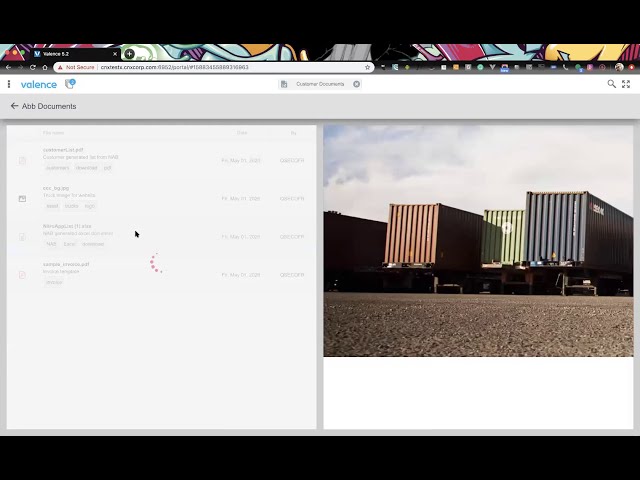Select the 'download' tag on customerList.pdf
Viewport: 640px width, 480px height.
coord(87,168)
